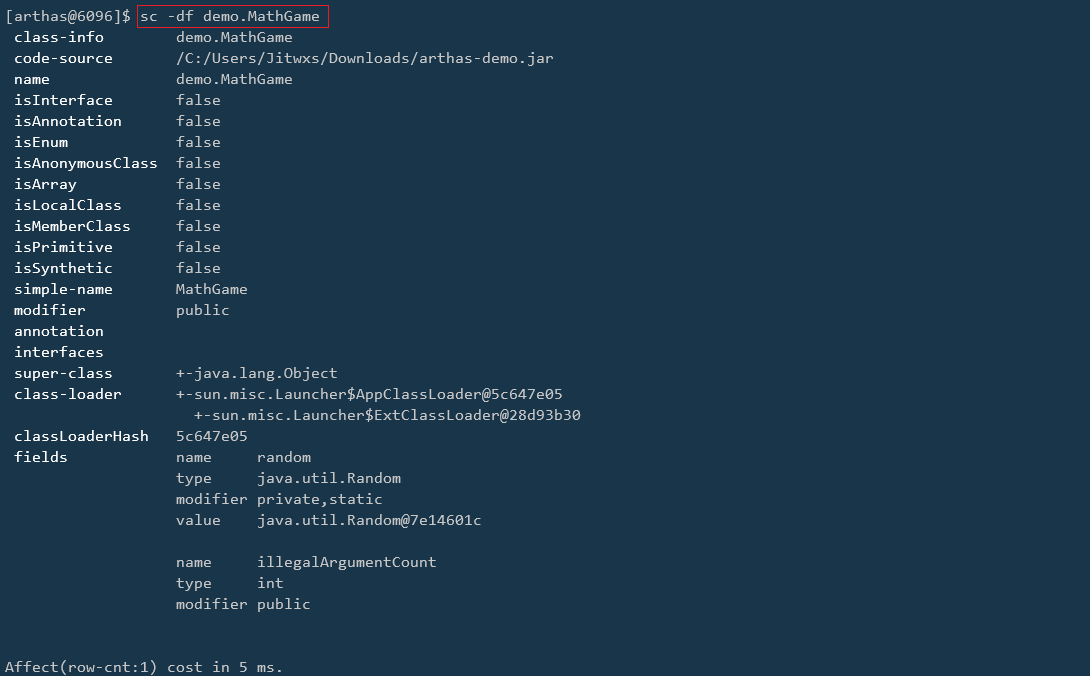Click the illegalArgumentCount field name
This screenshot has width=1090, height=676.
coord(346,562)
